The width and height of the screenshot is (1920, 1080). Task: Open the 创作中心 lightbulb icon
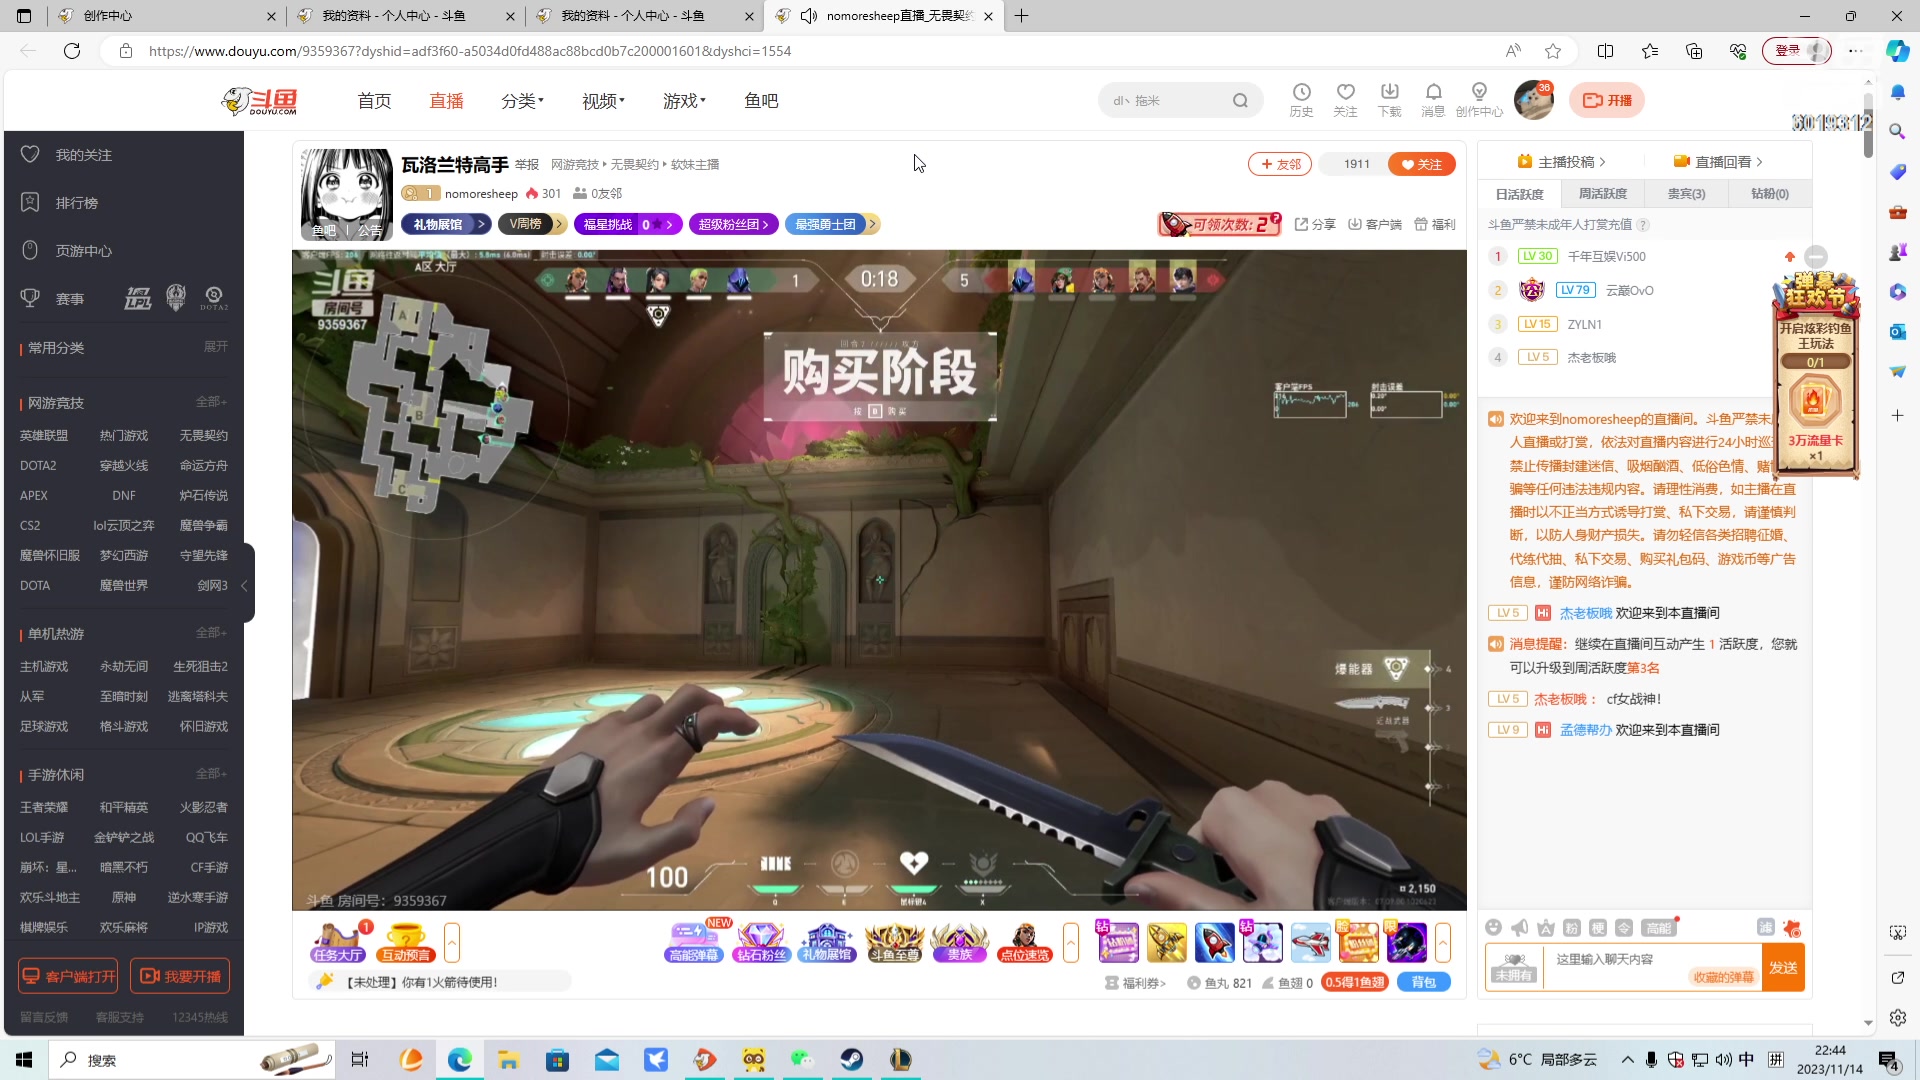point(1479,100)
